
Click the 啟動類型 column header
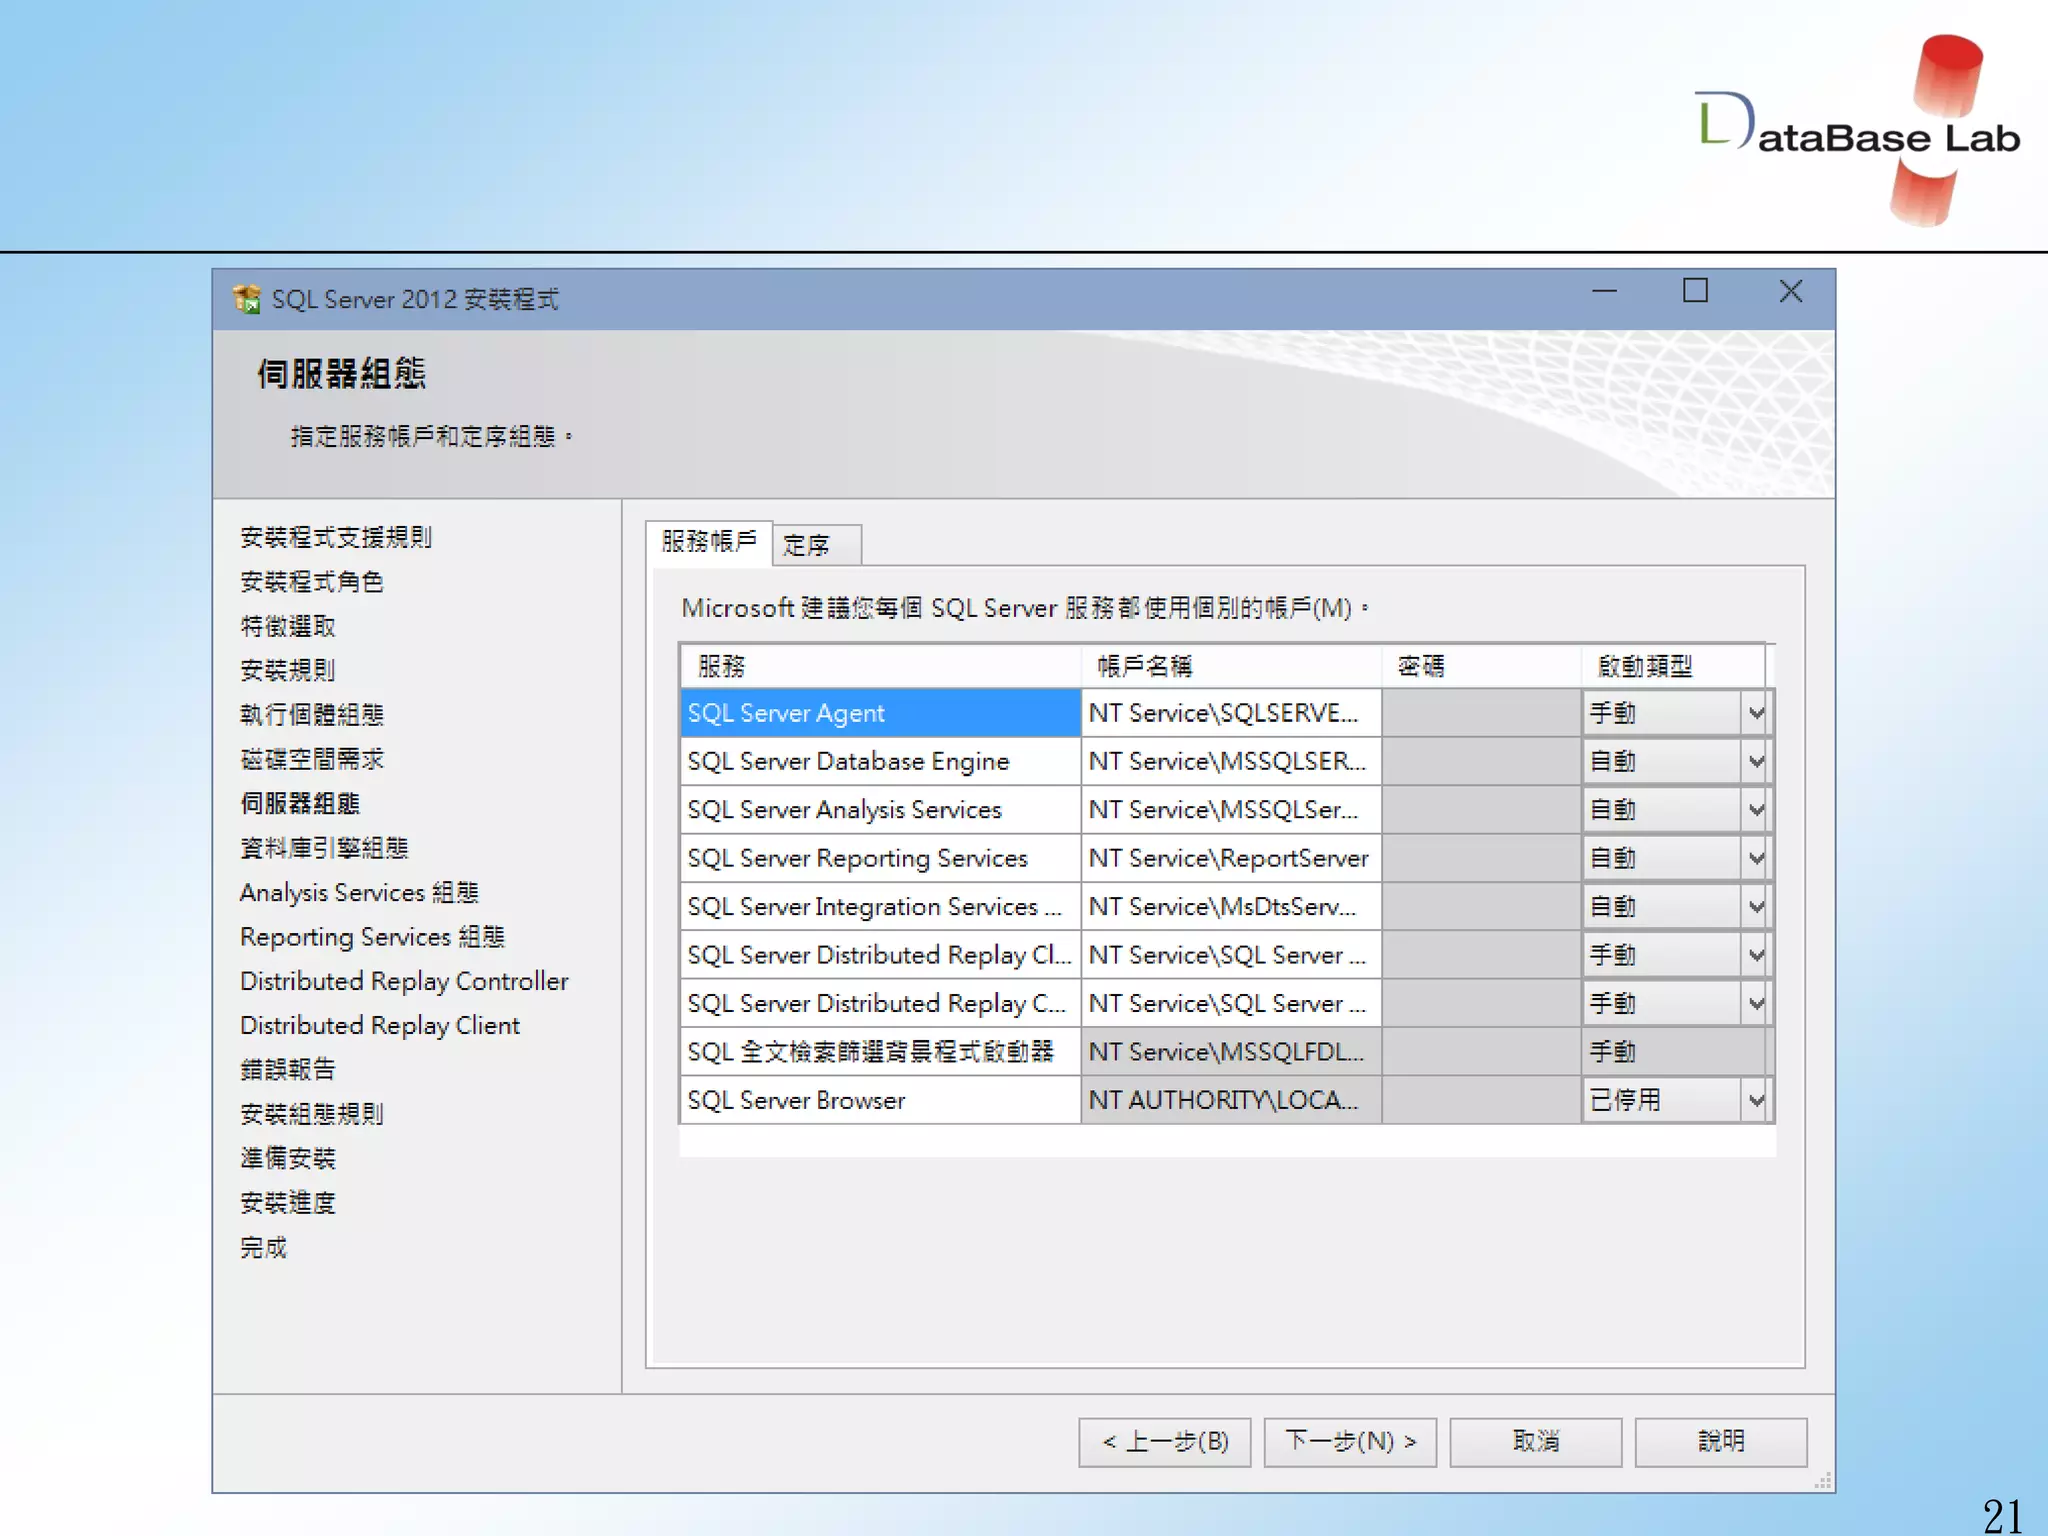(x=1674, y=666)
